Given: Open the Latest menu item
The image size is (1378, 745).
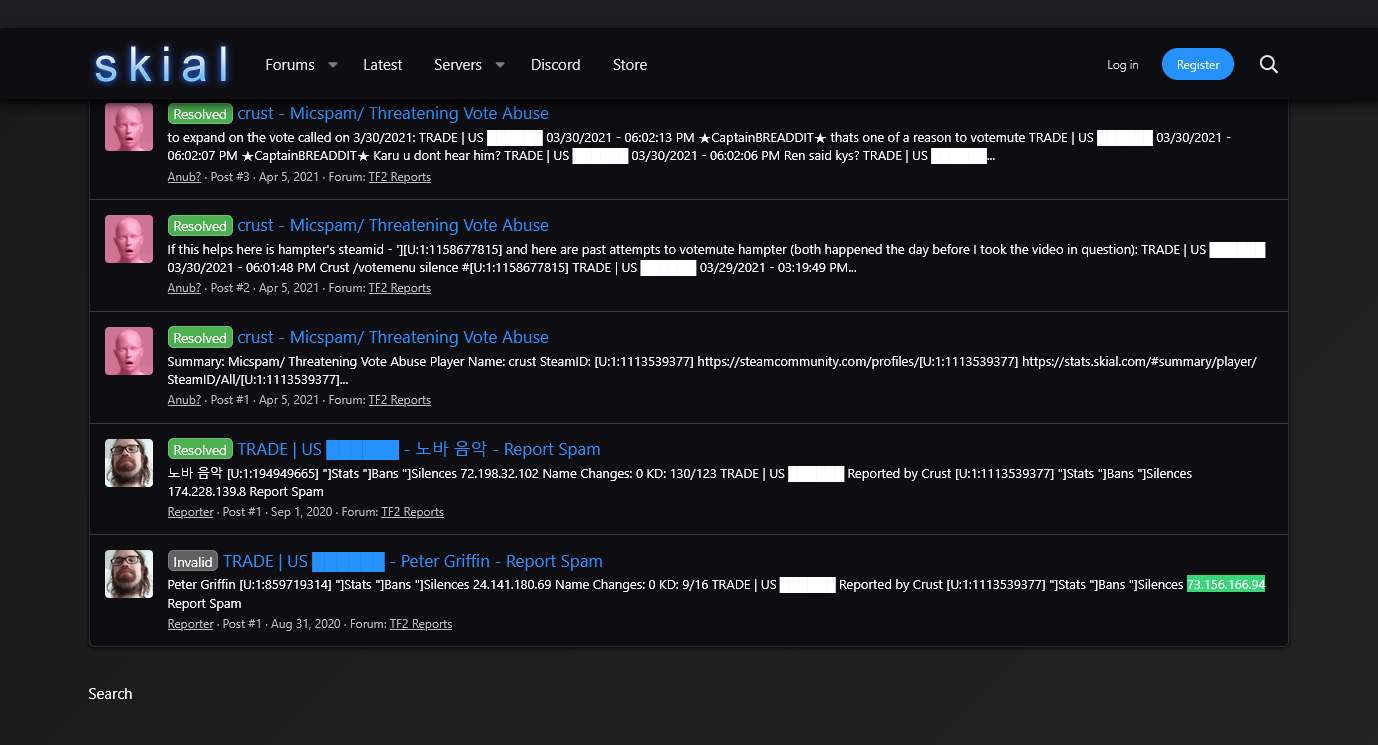Looking at the screenshot, I should click(382, 64).
